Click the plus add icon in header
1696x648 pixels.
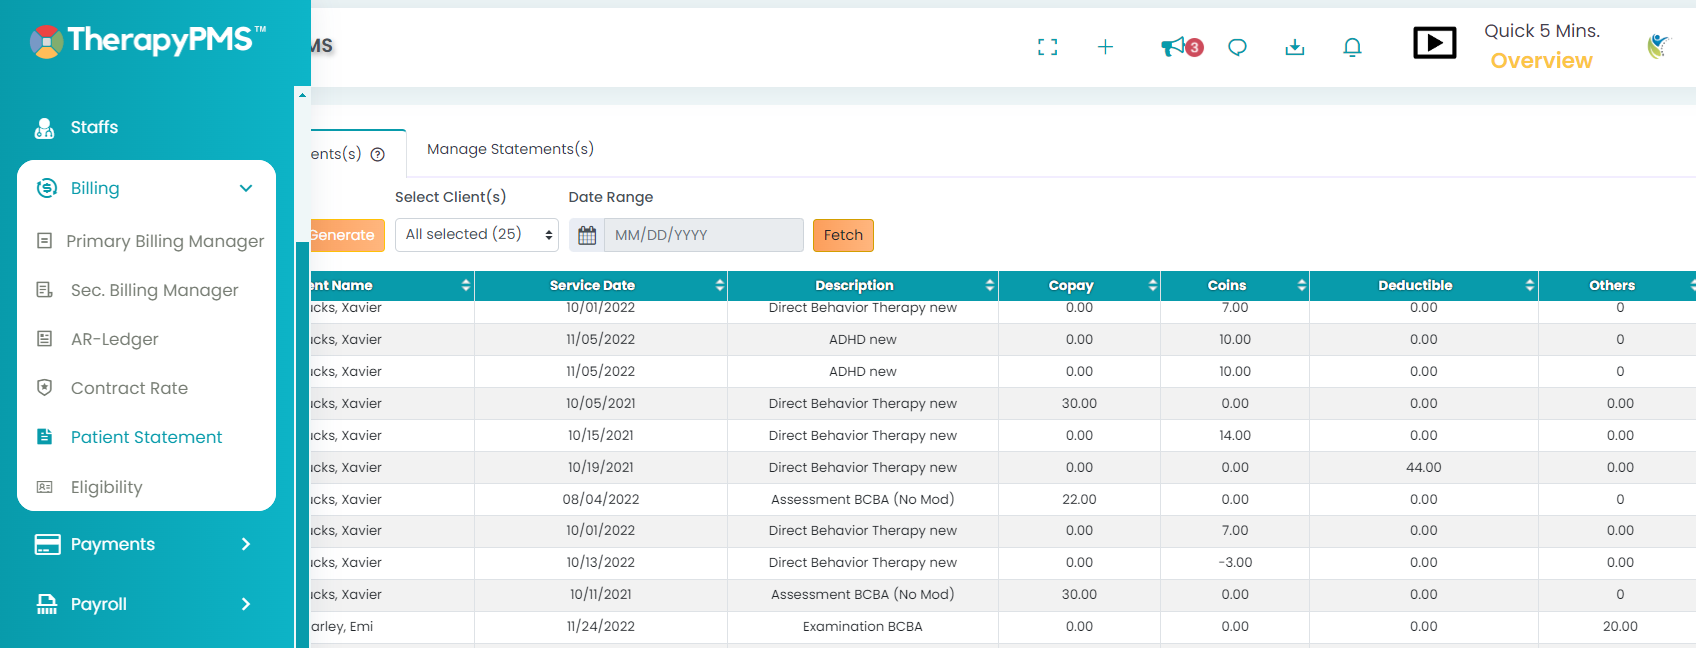pos(1105,47)
